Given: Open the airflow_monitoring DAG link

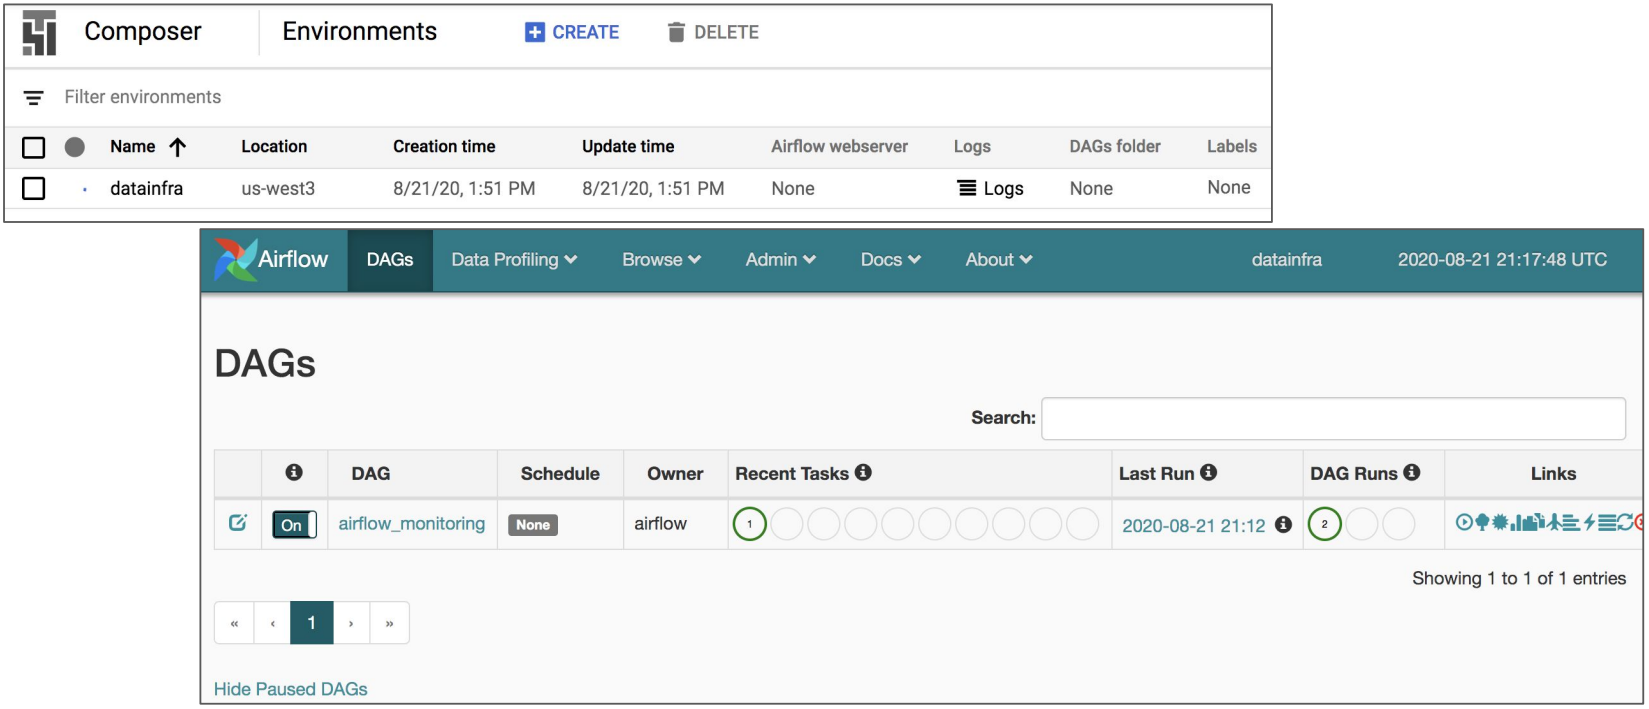Looking at the screenshot, I should pos(412,523).
